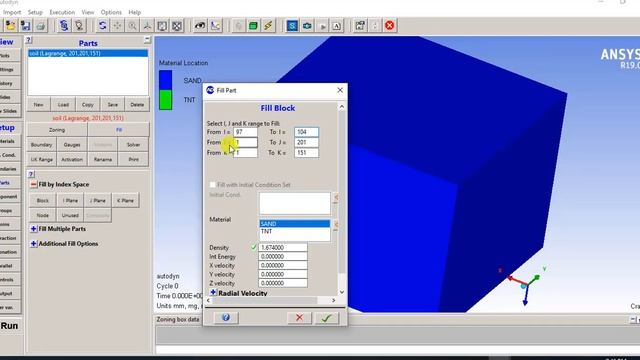Collapse the Fill by Index Space section
Image resolution: width=640 pixels, height=360 pixels.
[33, 184]
